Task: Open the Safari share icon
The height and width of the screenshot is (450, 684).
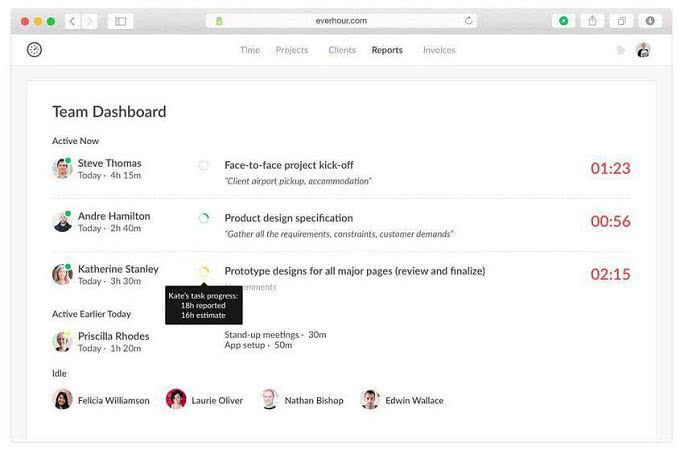Action: [592, 20]
